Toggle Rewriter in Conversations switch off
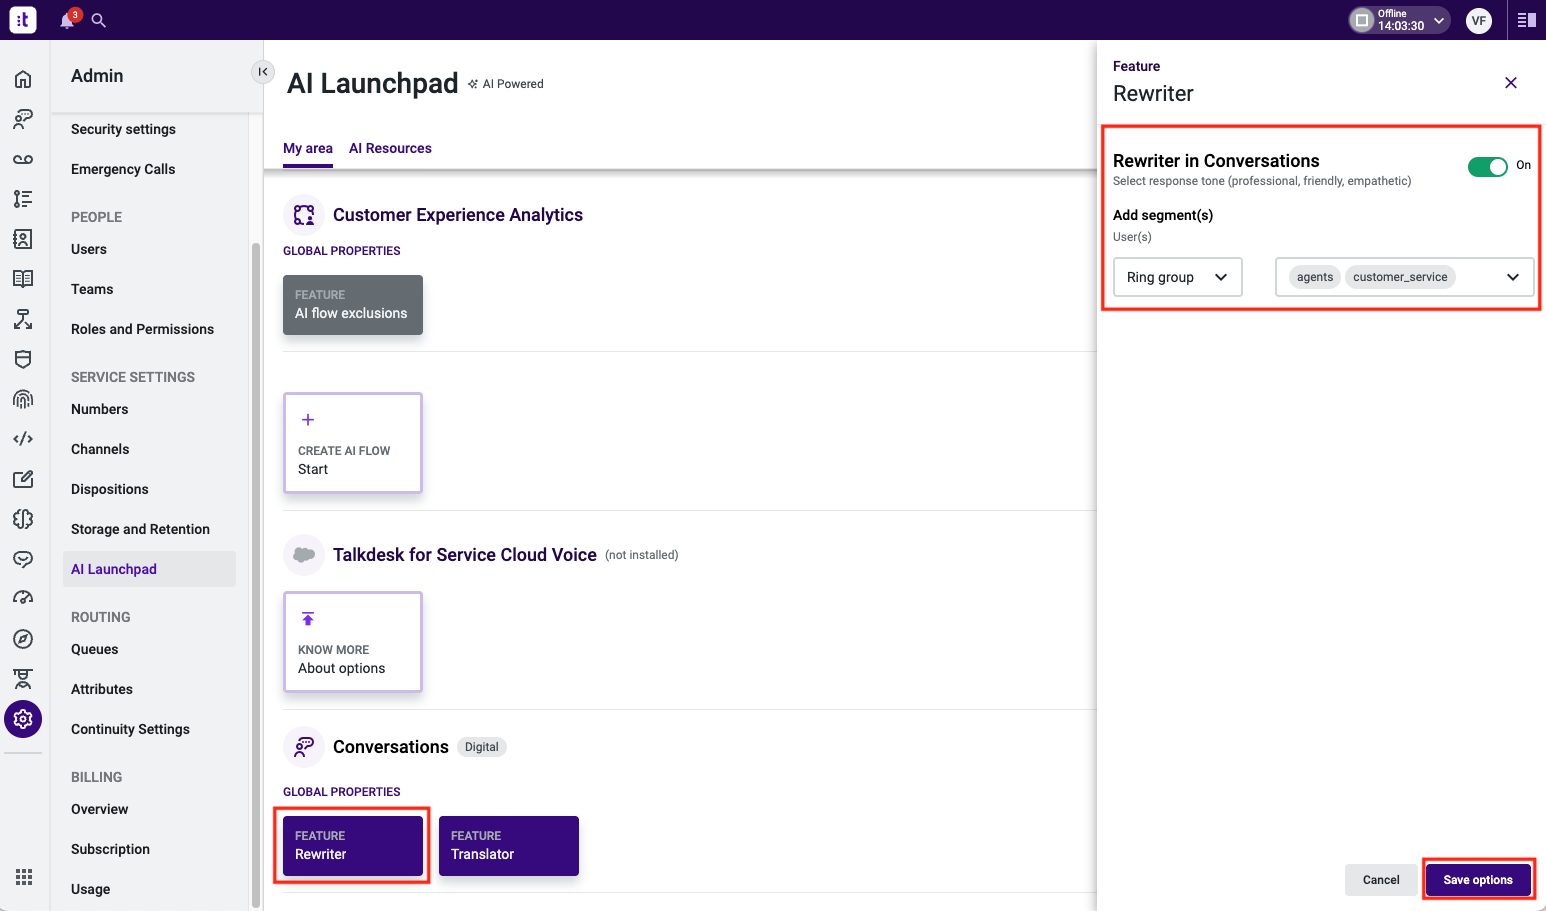1546x911 pixels. pos(1488,167)
